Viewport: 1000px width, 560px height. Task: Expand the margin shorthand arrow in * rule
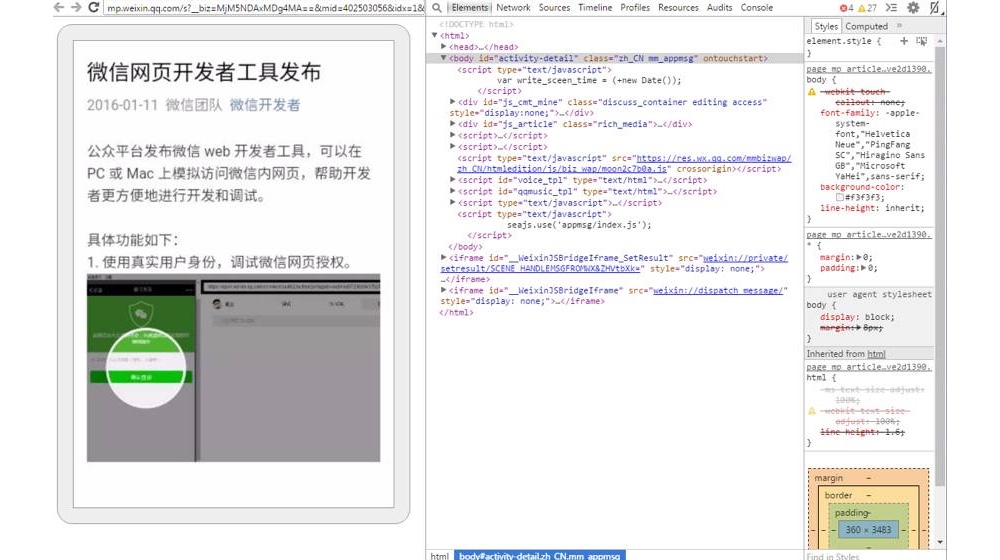click(x=858, y=257)
